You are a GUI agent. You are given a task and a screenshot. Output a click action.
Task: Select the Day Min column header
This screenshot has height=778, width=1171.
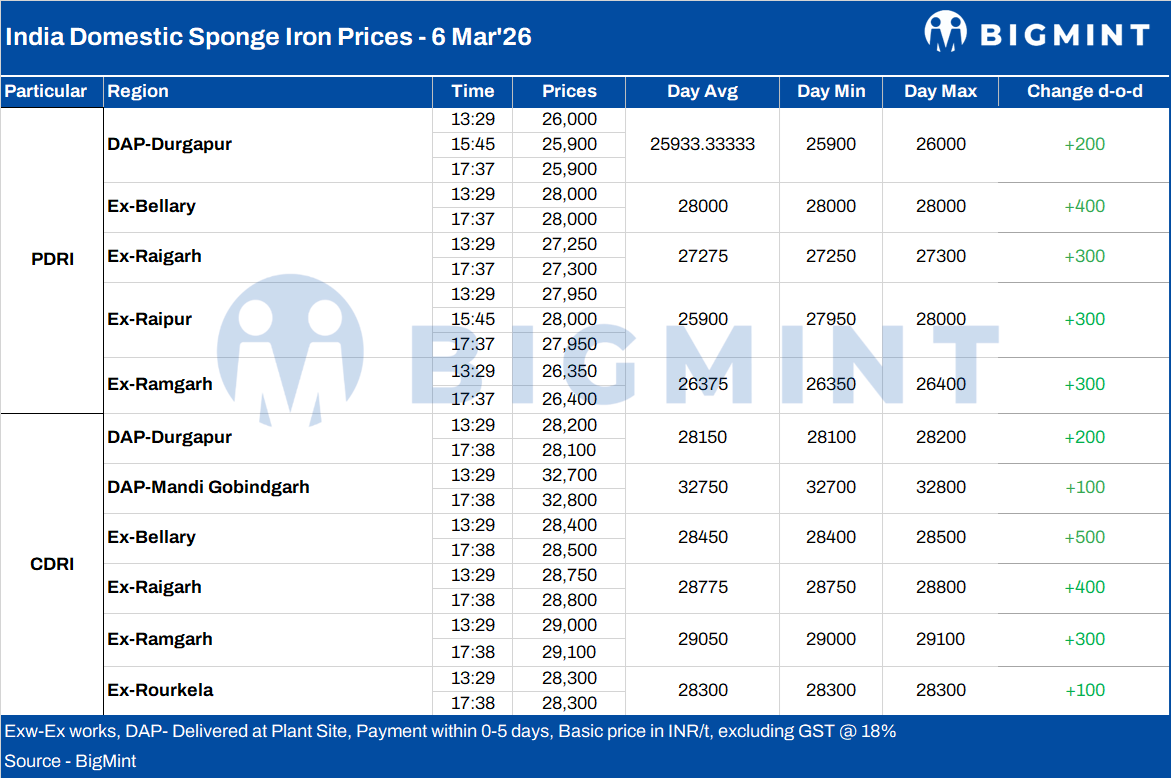(x=831, y=91)
